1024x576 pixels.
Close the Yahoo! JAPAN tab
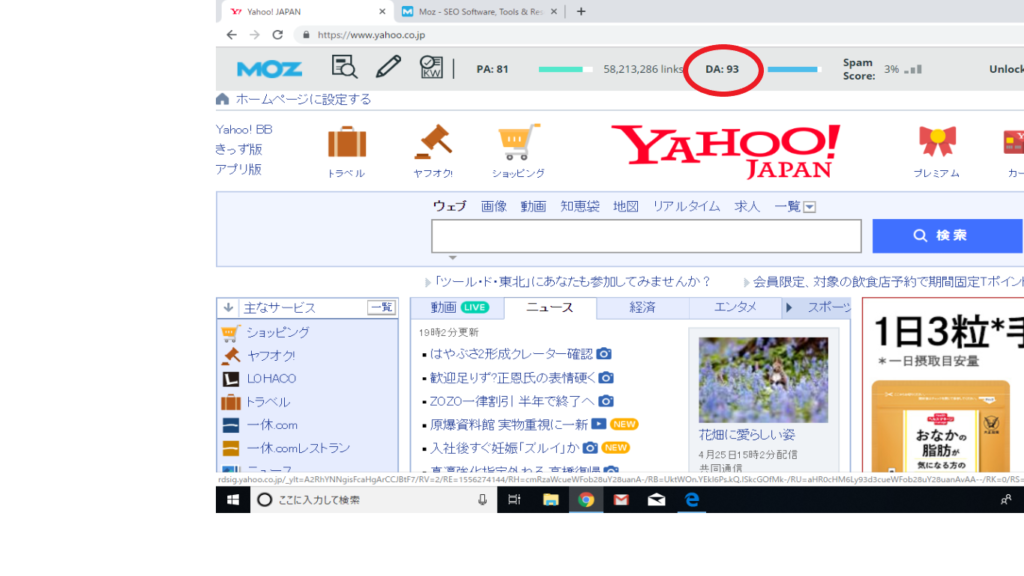click(382, 12)
